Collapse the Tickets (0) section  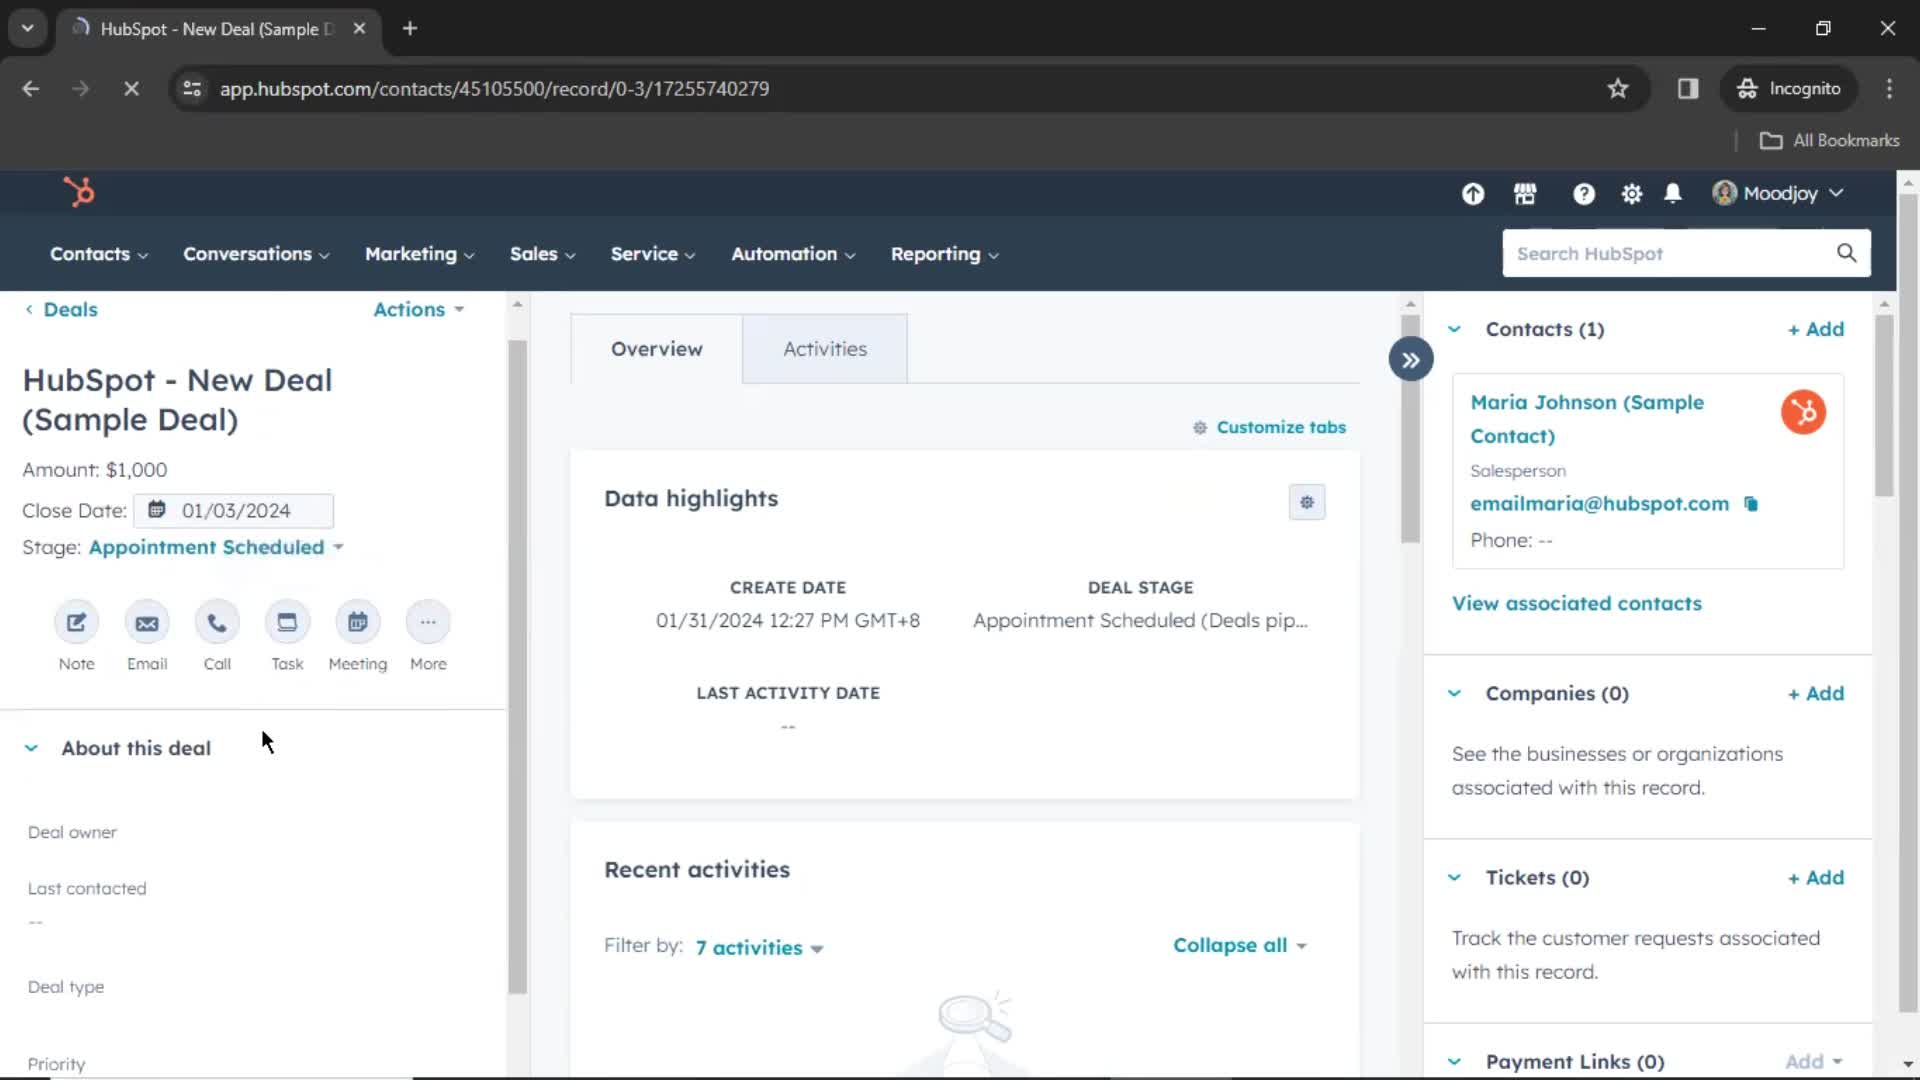[x=1454, y=877]
